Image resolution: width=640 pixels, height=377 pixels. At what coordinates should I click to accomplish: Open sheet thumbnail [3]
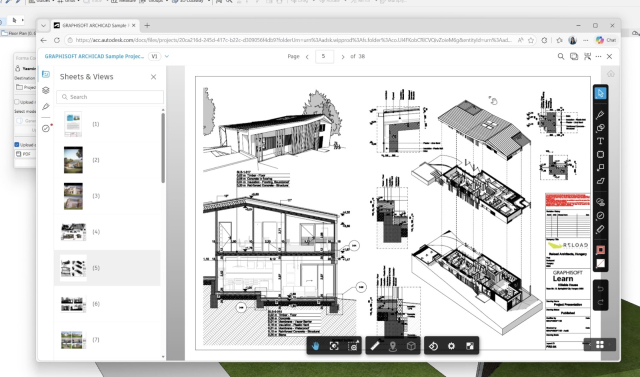point(73,196)
